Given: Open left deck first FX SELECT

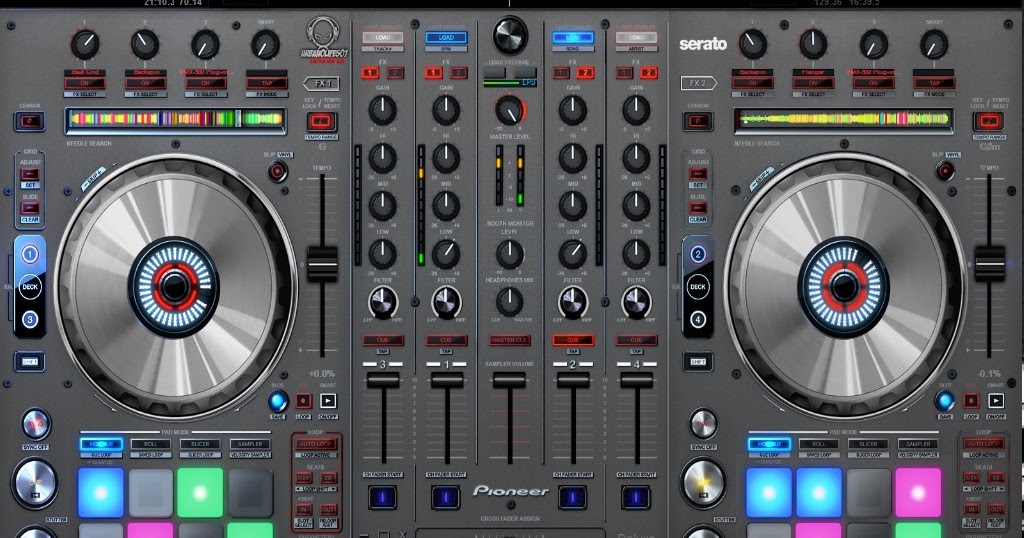Looking at the screenshot, I should coord(85,95).
